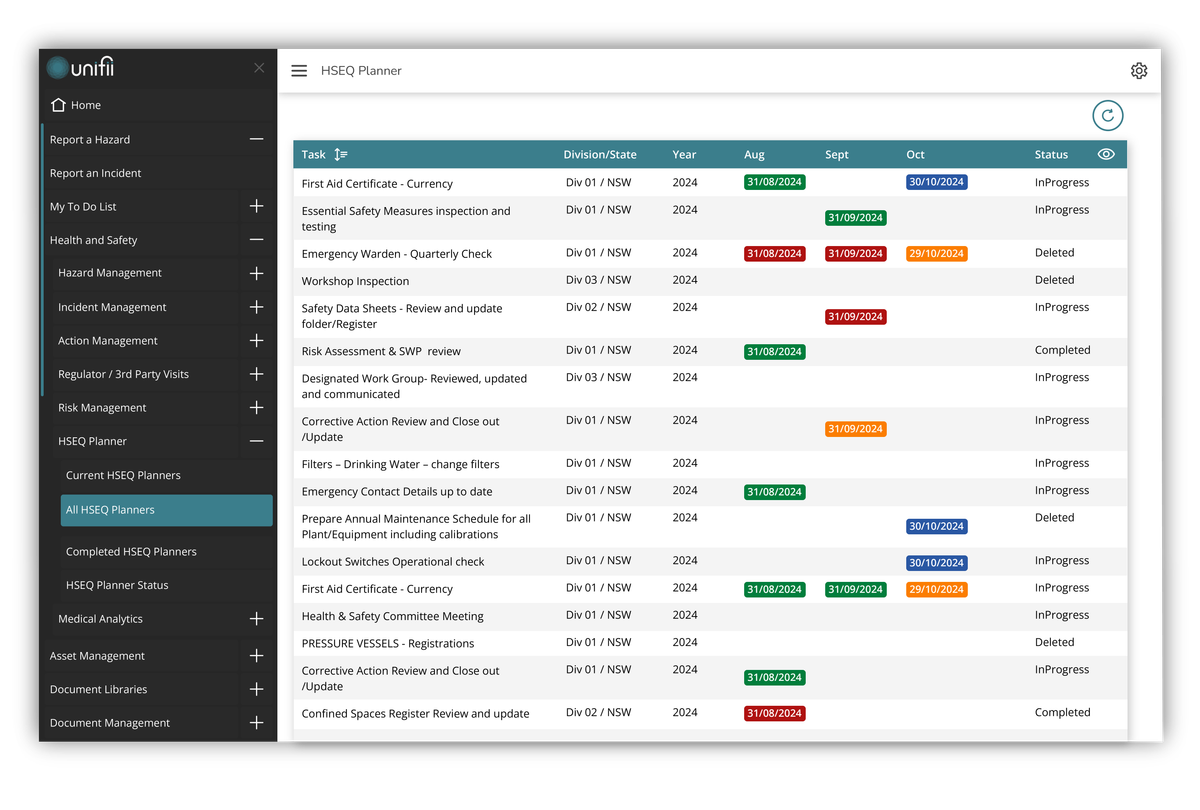
Task: Close the sidebar with the X icon
Action: [259, 67]
